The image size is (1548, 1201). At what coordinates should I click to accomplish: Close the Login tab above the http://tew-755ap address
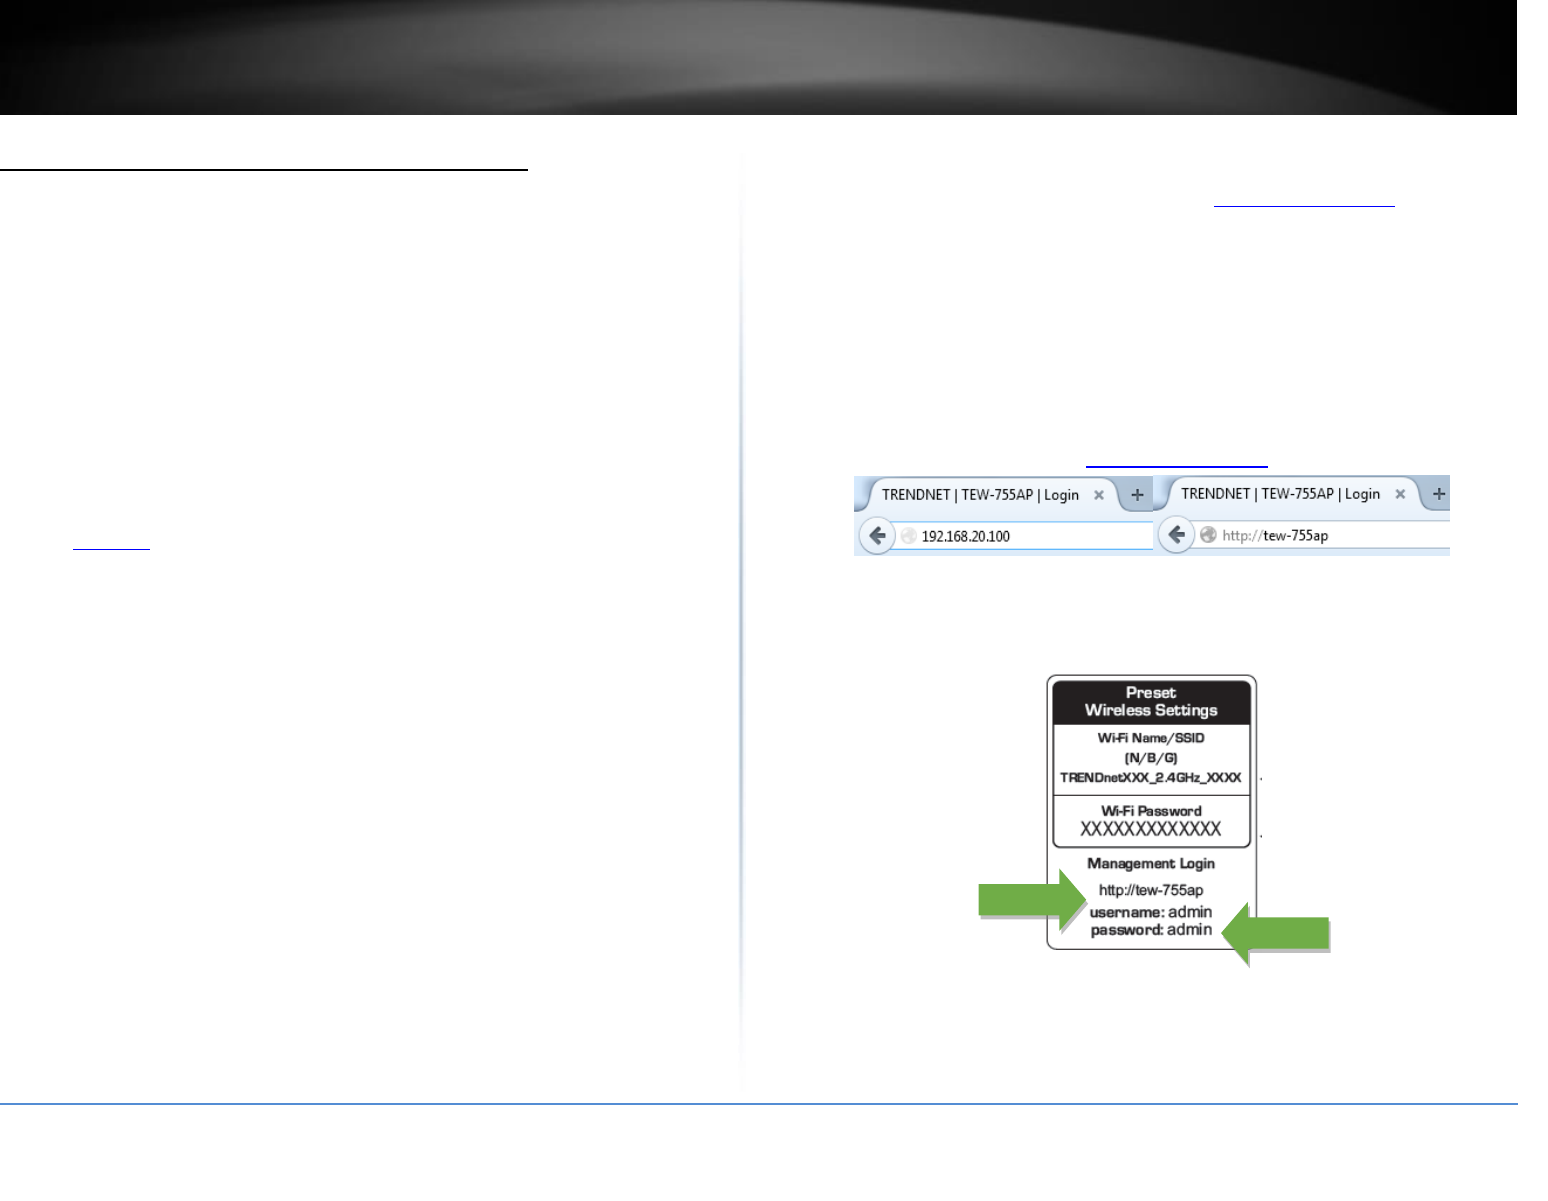(x=1400, y=494)
